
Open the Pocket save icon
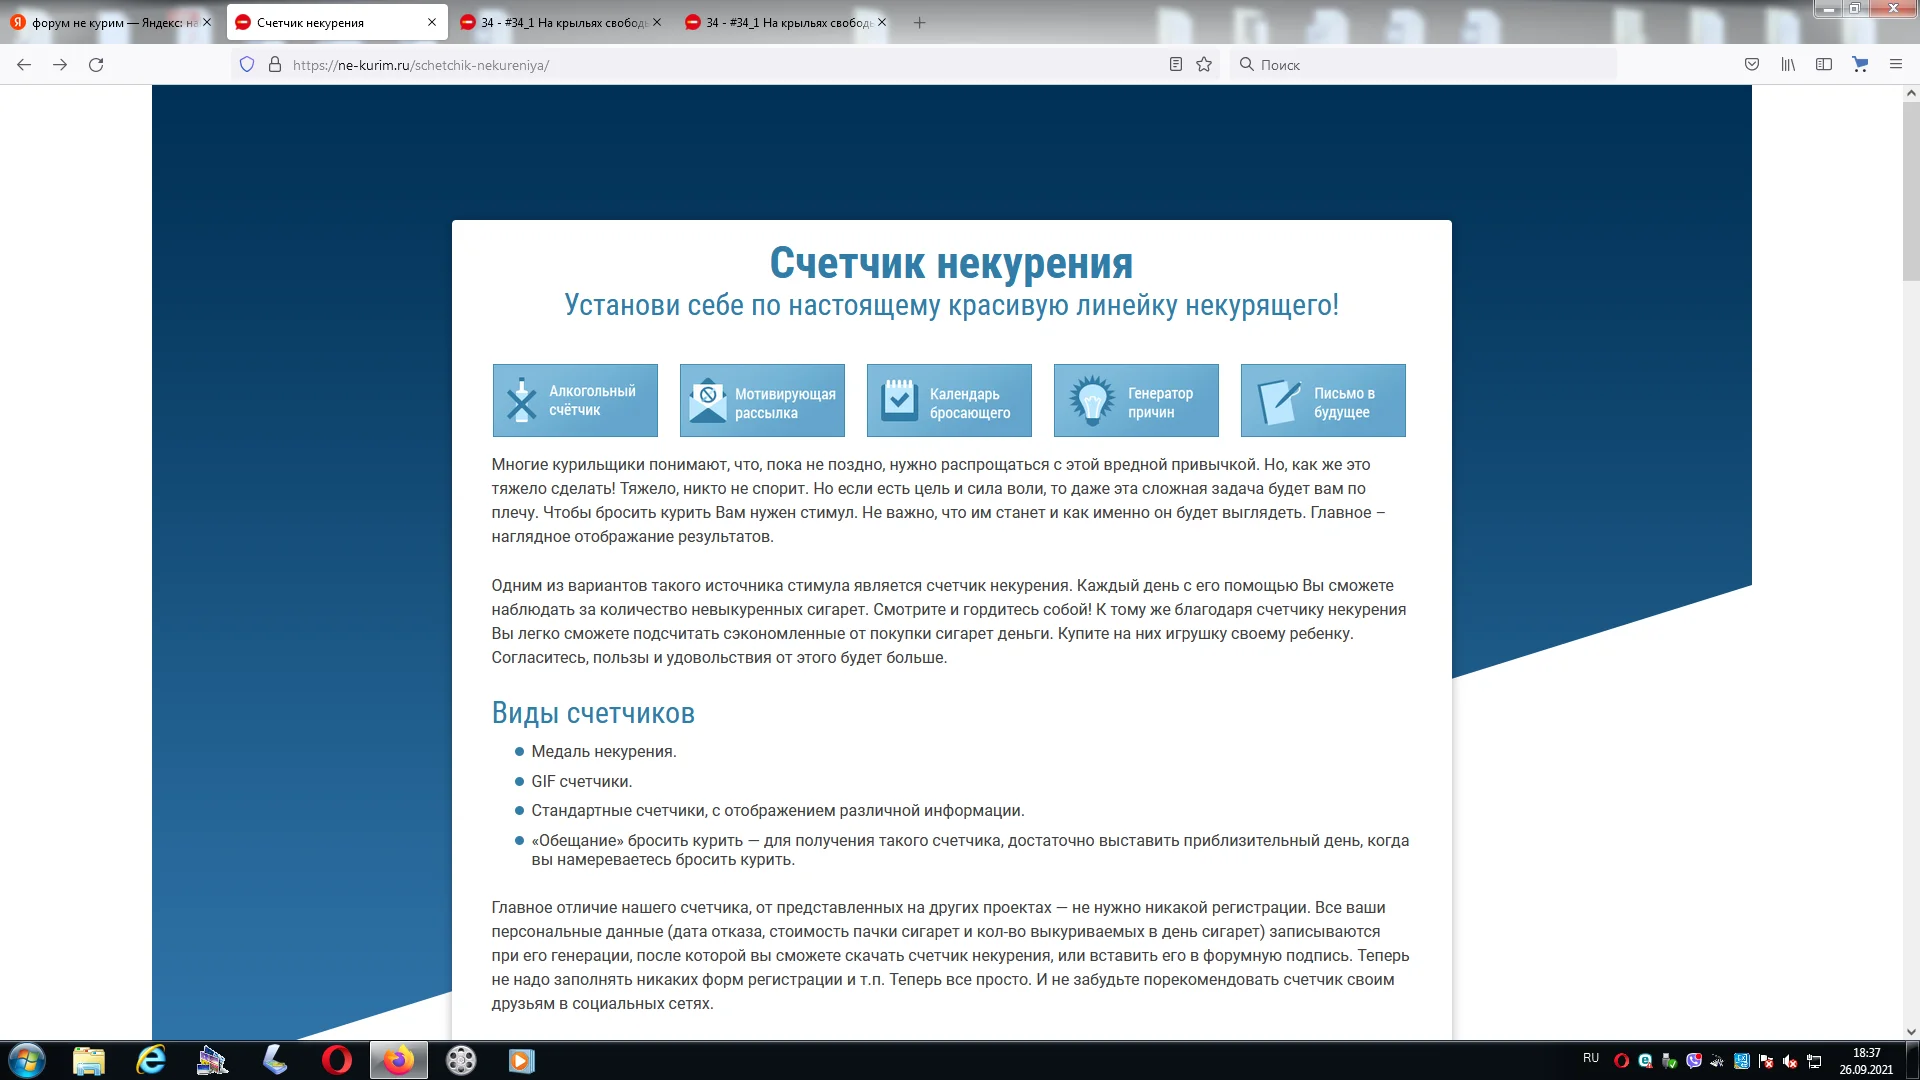(1752, 65)
